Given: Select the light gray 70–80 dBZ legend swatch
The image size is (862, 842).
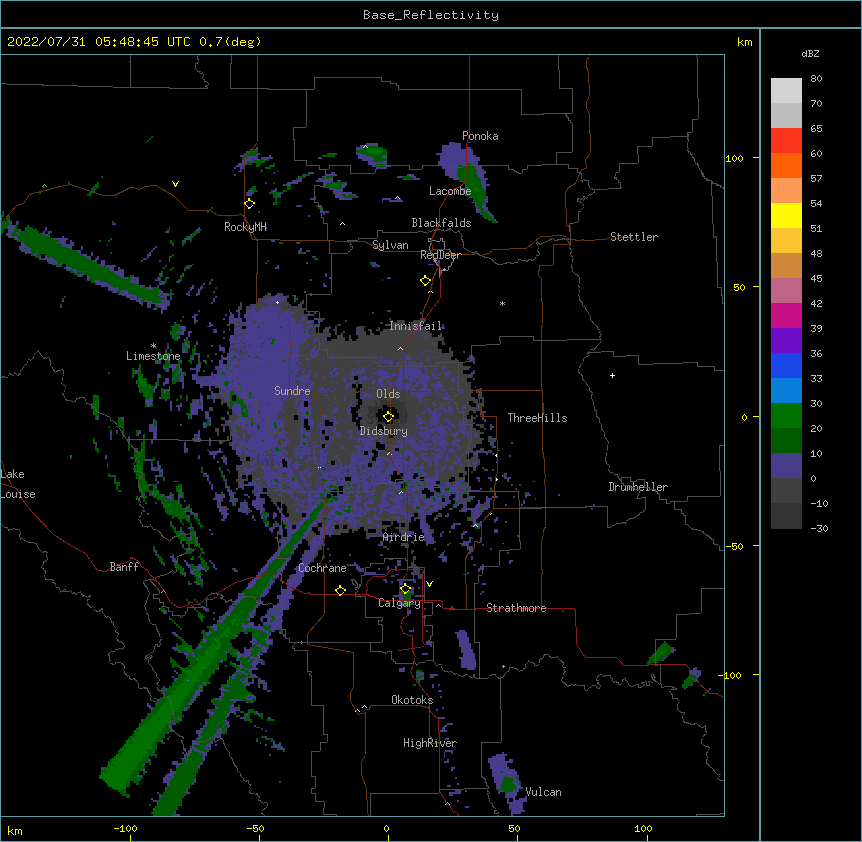Looking at the screenshot, I should pos(786,90).
